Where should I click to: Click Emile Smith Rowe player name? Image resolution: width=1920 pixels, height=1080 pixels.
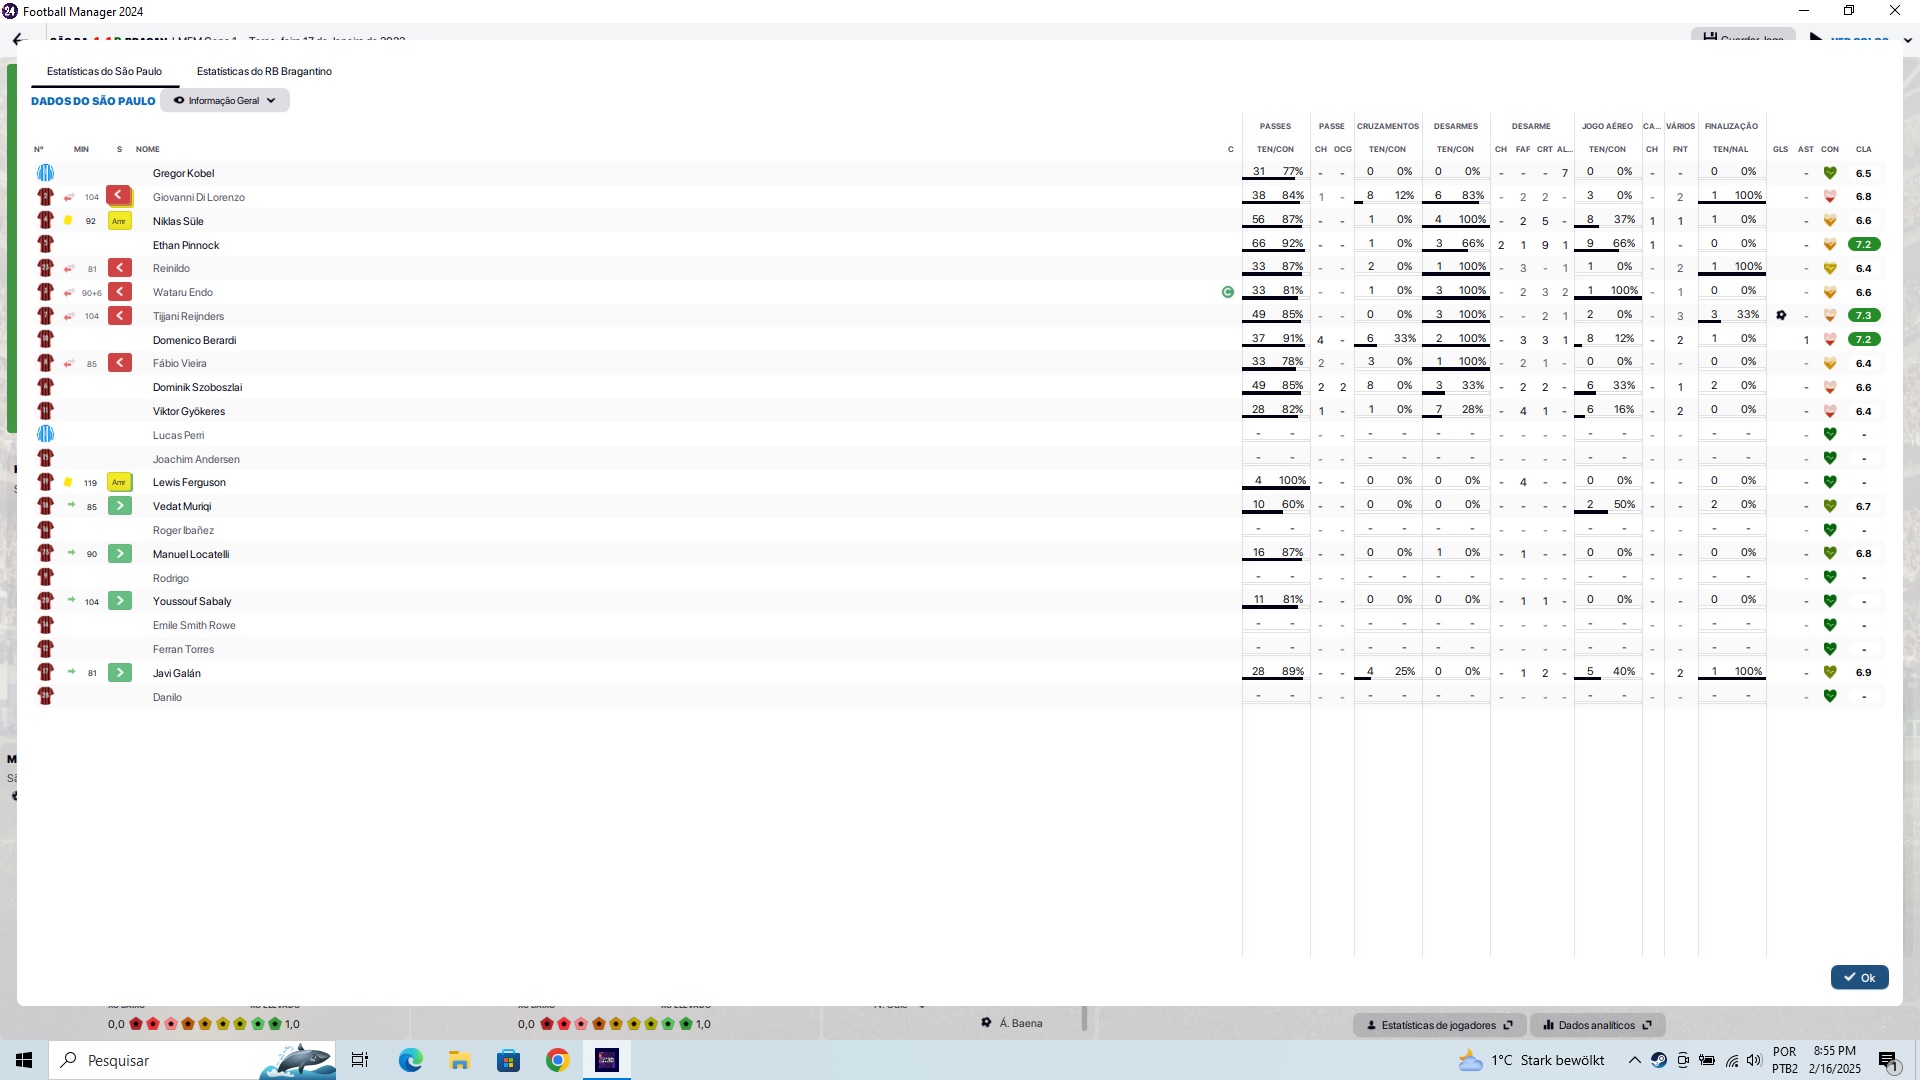(x=194, y=625)
